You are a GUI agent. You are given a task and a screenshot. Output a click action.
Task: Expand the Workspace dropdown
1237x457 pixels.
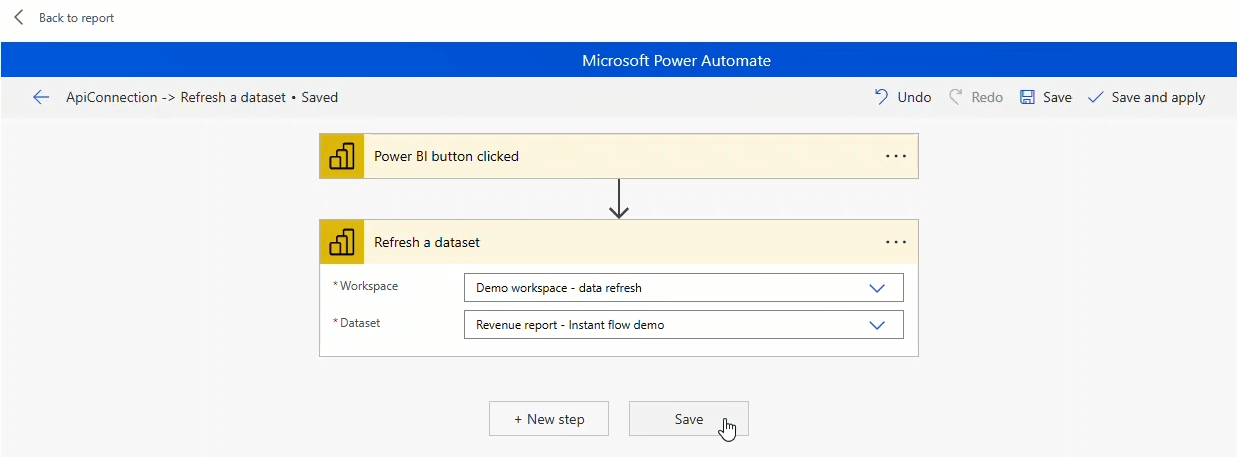684,288
